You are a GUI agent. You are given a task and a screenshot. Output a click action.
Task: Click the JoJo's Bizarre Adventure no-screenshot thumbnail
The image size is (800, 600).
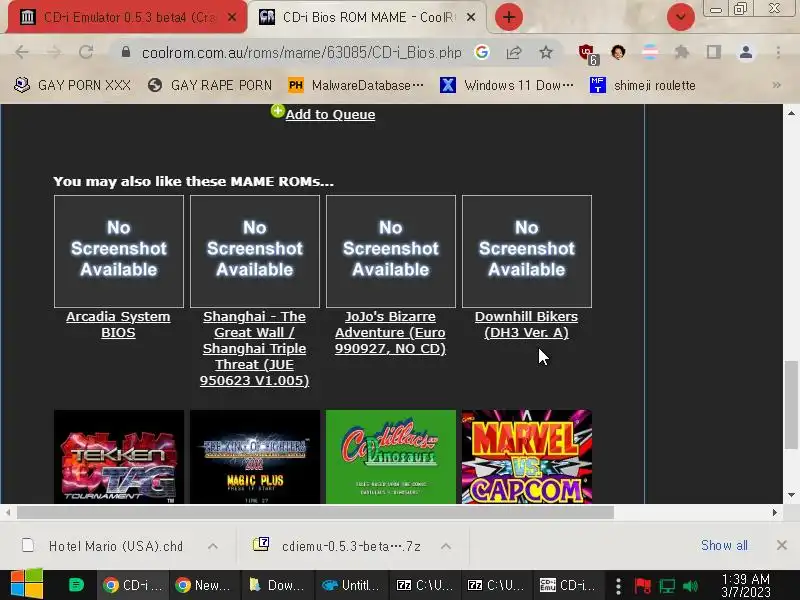coord(391,251)
